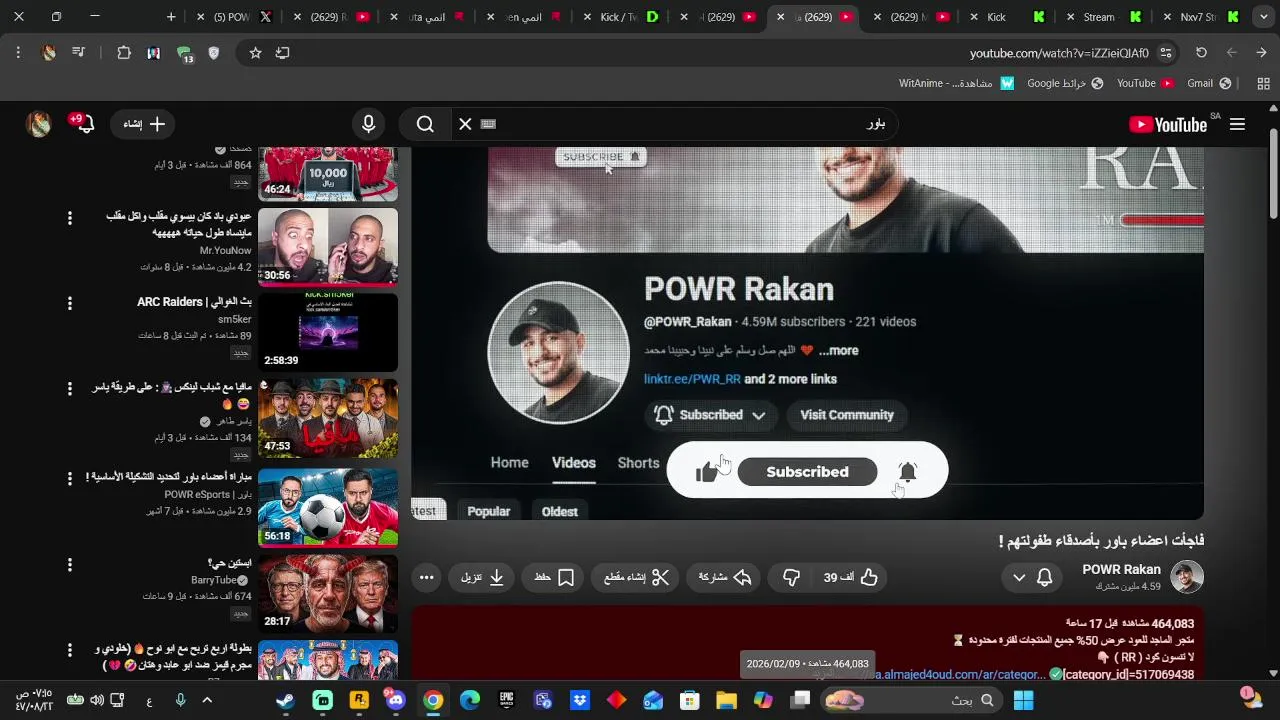Image resolution: width=1280 pixels, height=720 pixels.
Task: Open Epic Games Launcher from taskbar
Action: [x=507, y=700]
